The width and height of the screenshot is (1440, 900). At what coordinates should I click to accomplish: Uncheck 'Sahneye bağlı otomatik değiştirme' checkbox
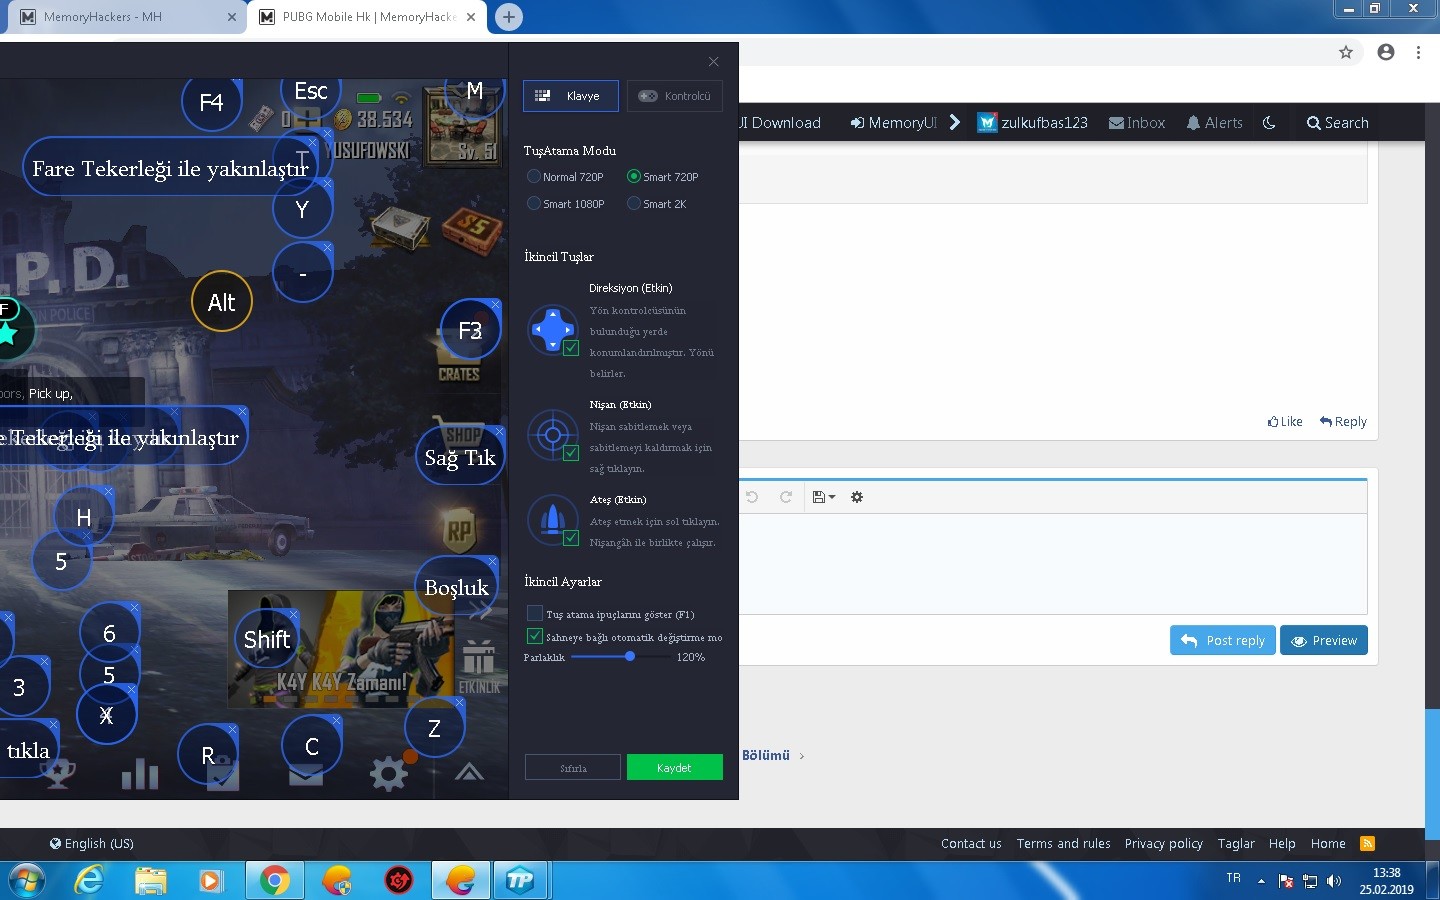tap(535, 636)
